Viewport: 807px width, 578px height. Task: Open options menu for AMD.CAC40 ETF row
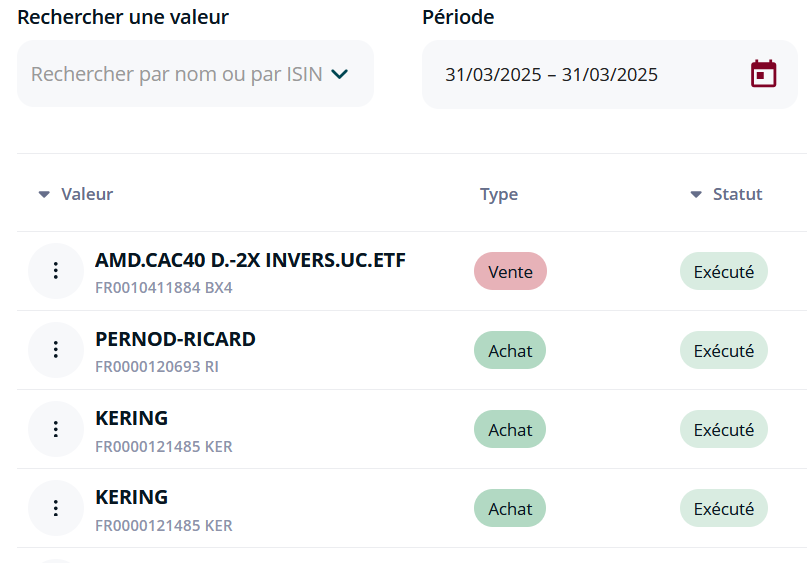[56, 271]
